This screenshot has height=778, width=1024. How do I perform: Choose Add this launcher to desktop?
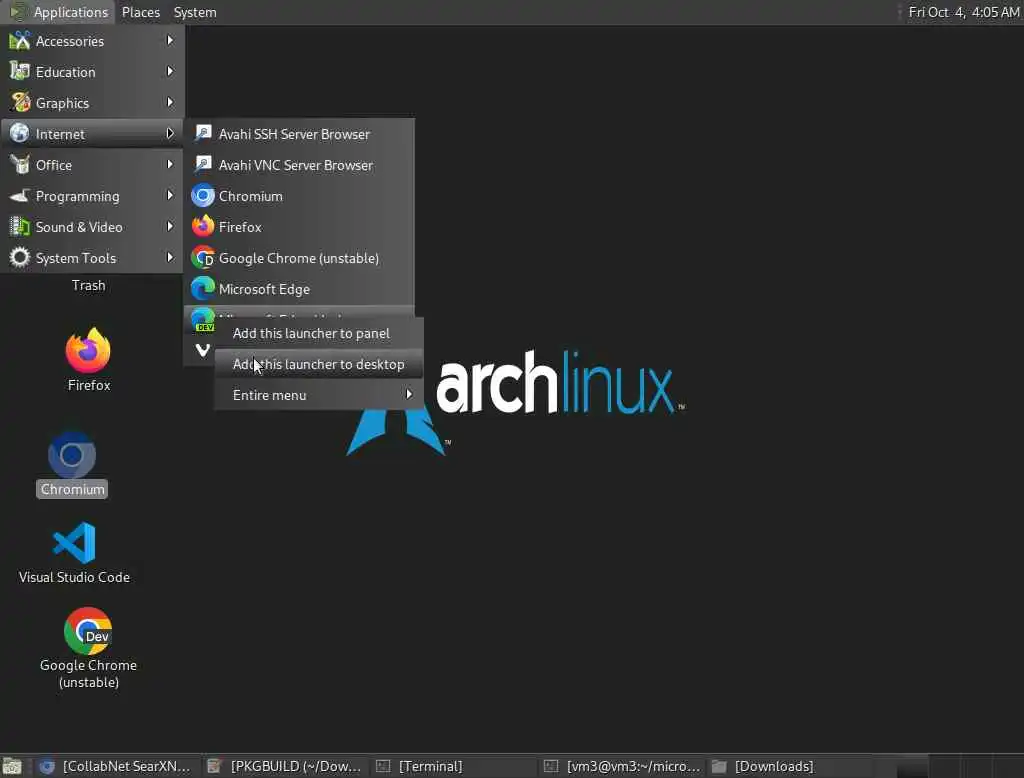click(x=319, y=365)
